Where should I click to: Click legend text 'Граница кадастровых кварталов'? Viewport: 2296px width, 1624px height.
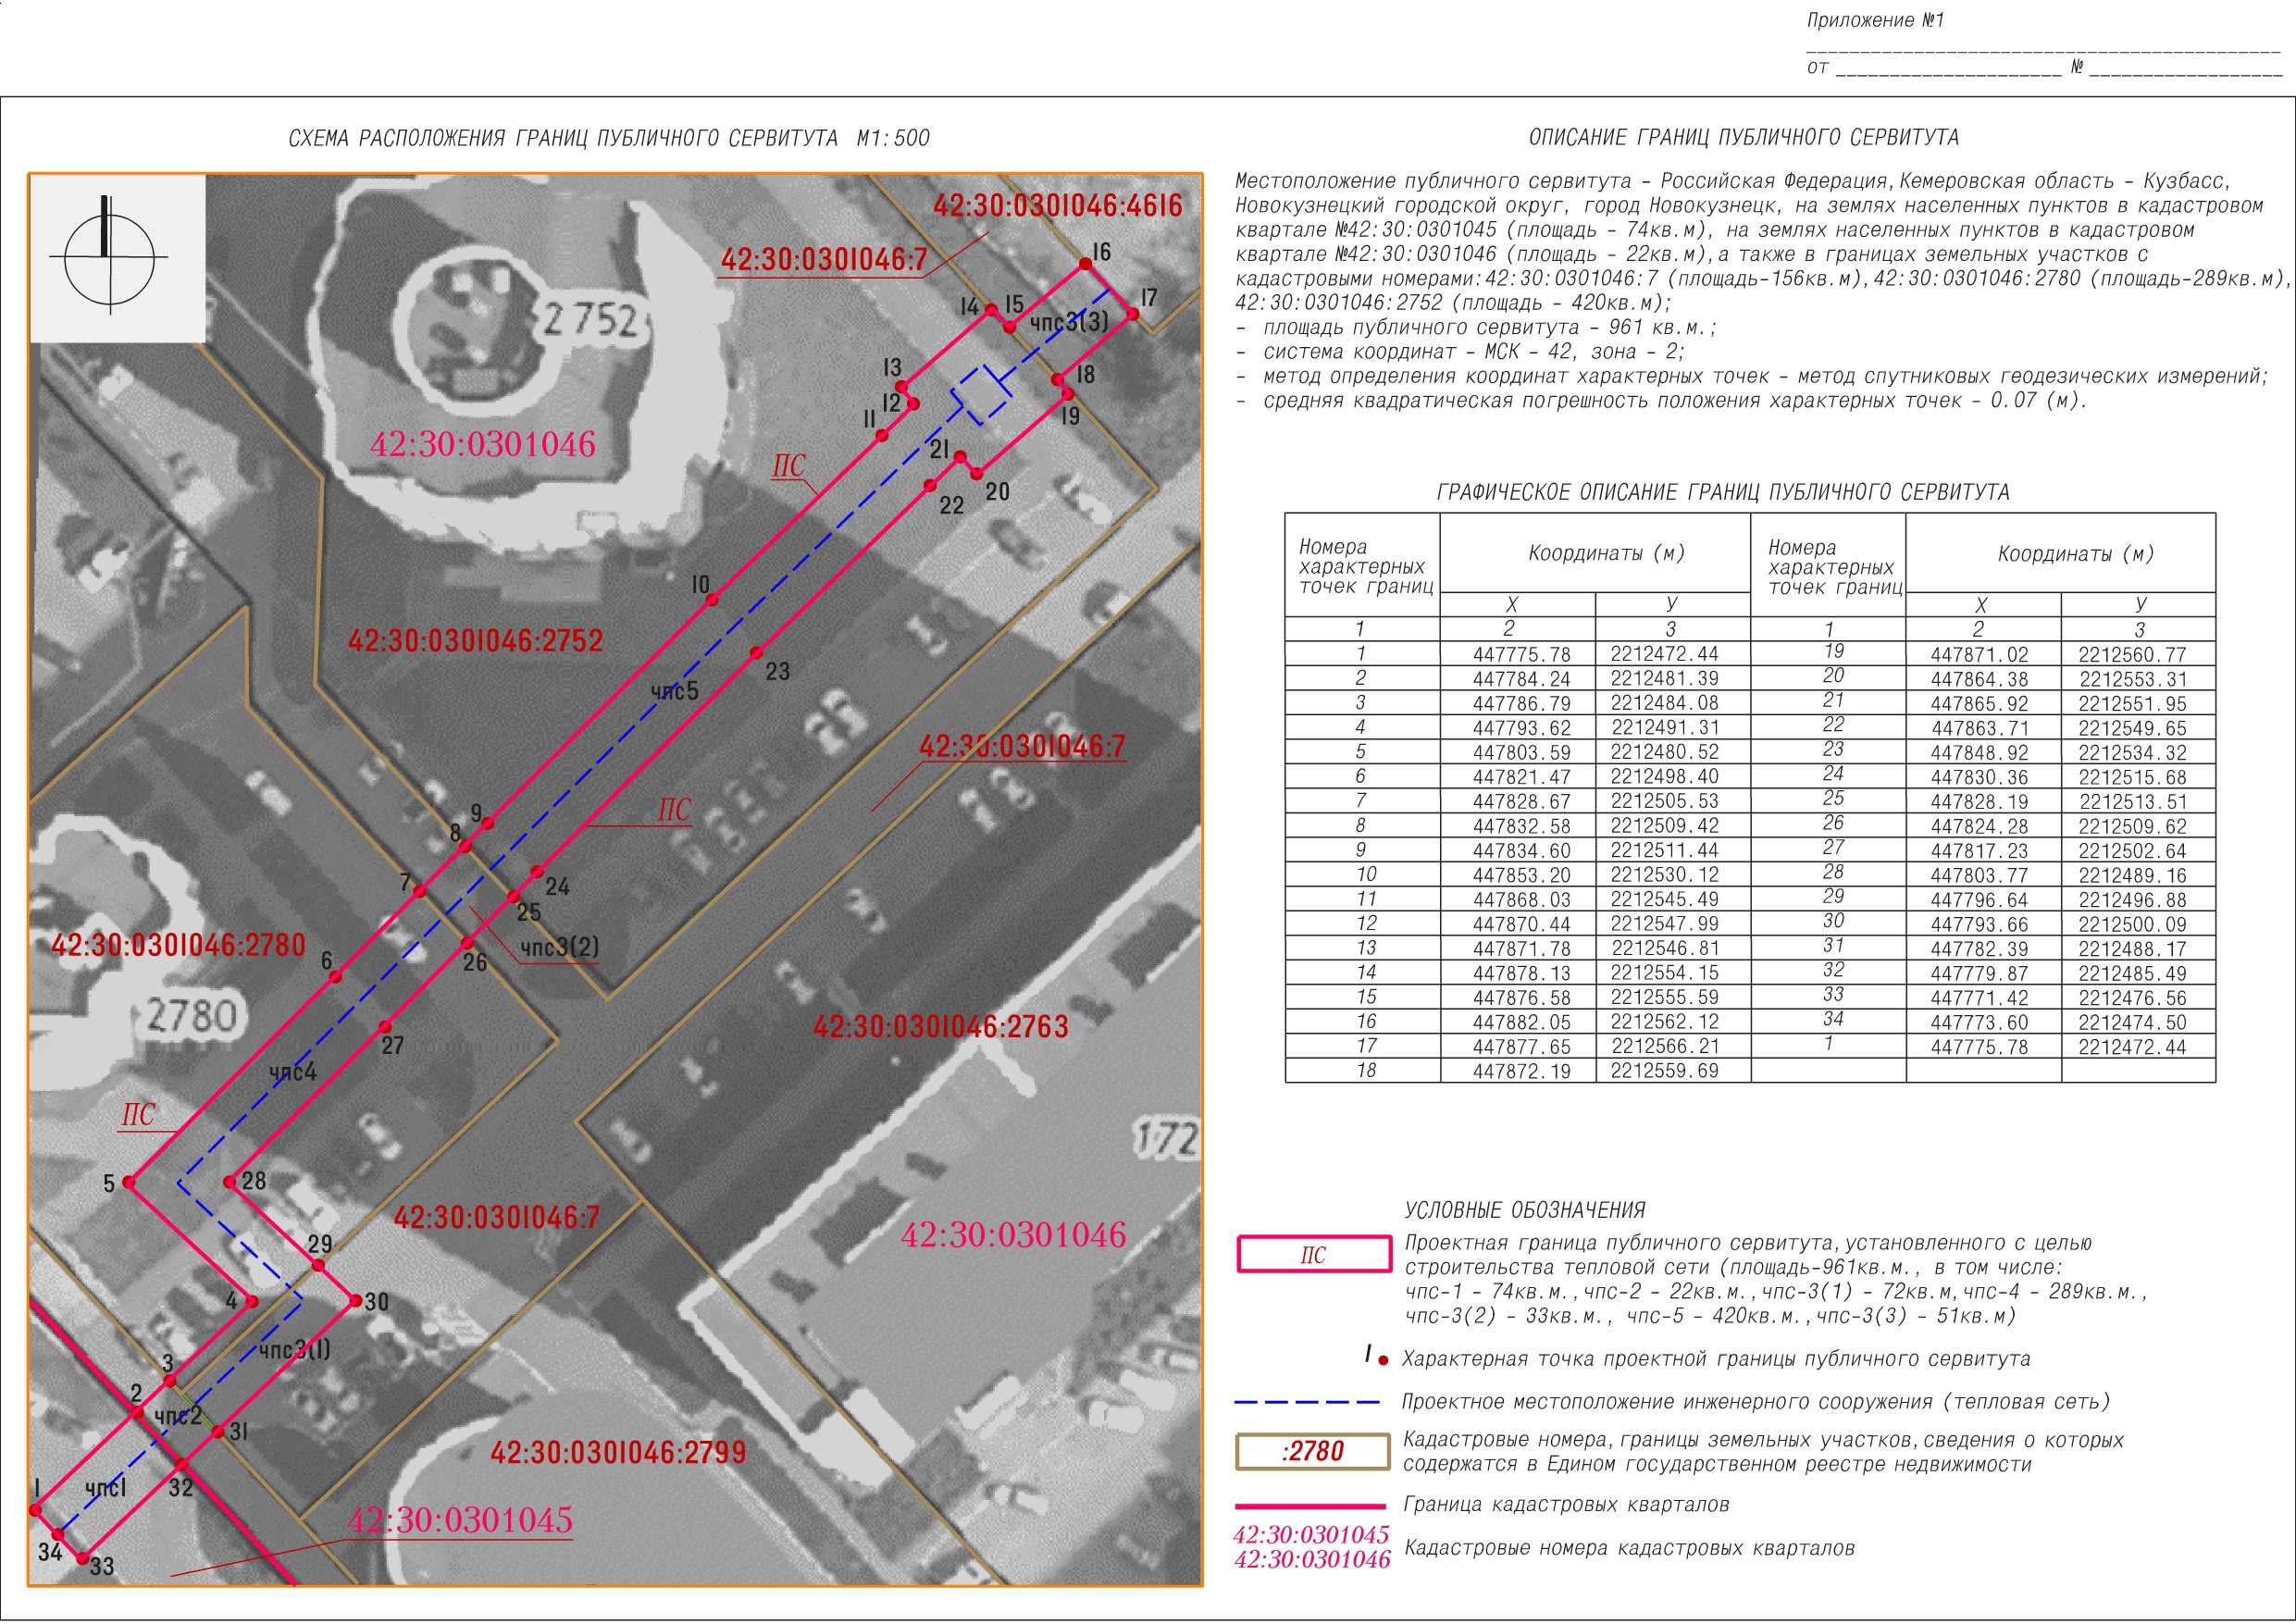click(1566, 1505)
